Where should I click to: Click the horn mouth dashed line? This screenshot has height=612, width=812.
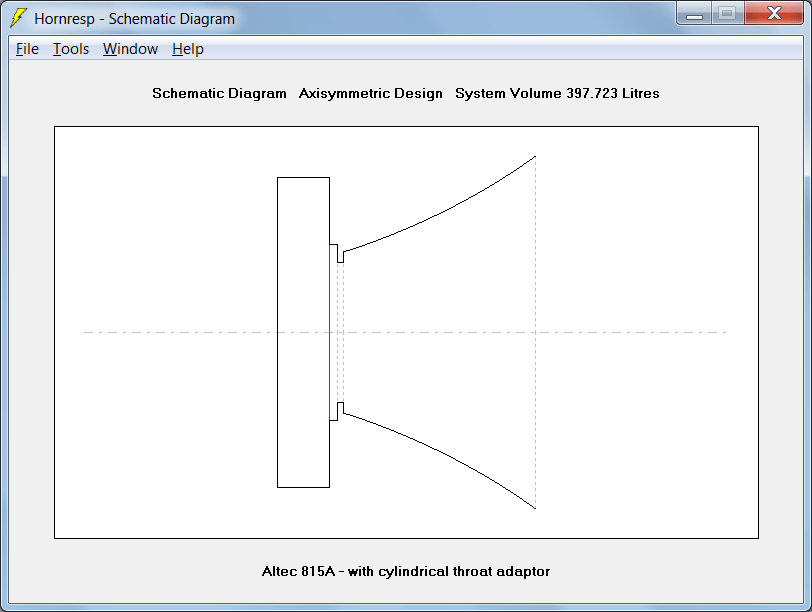pos(535,332)
